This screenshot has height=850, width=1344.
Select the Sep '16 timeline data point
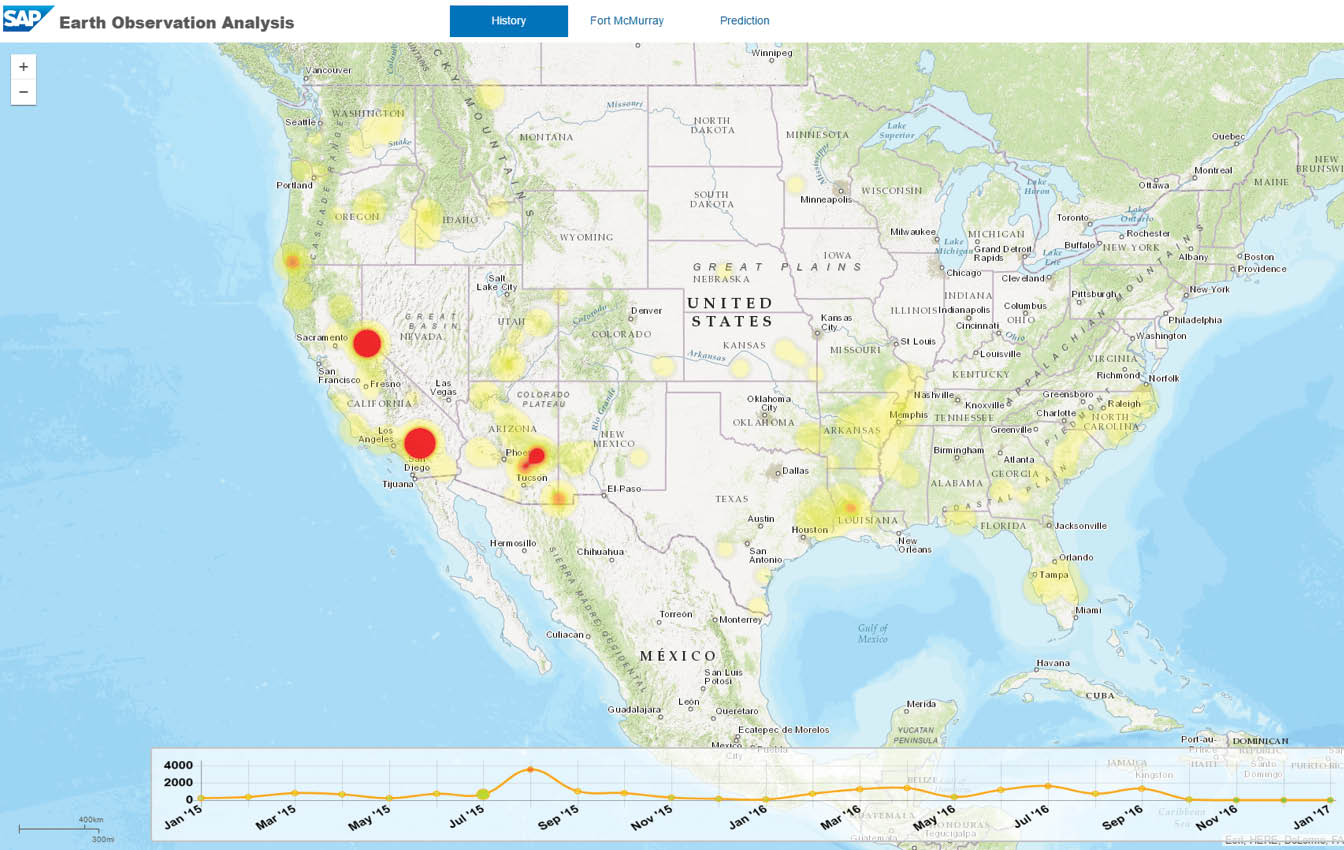pos(1142,788)
